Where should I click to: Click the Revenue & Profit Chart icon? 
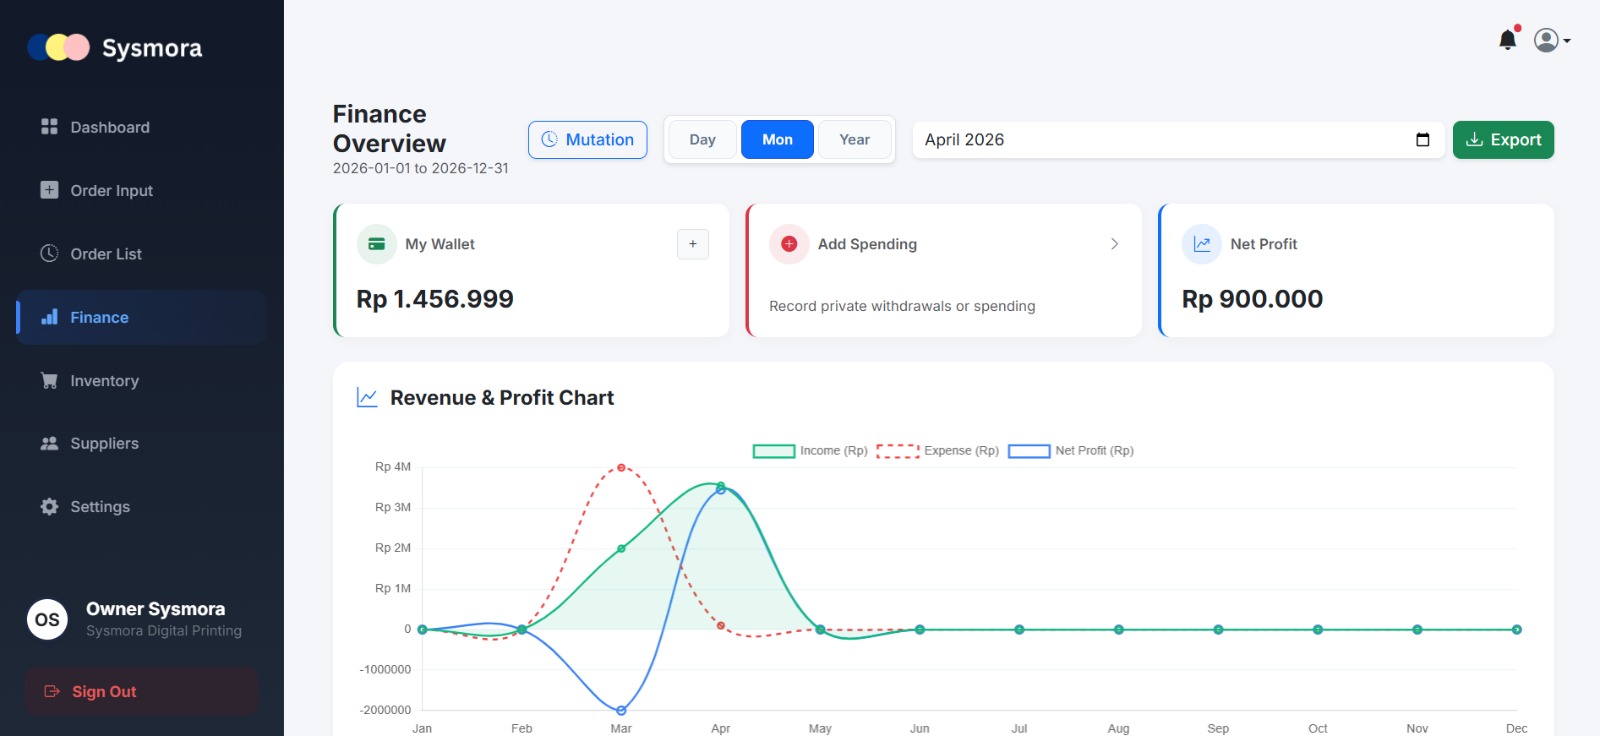pyautogui.click(x=367, y=398)
